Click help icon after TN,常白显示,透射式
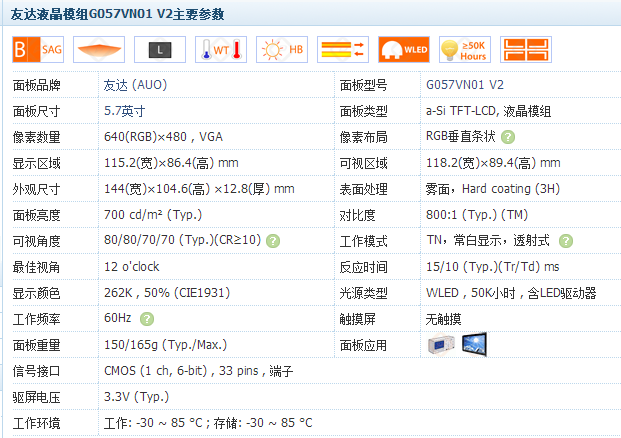Image resolution: width=621 pixels, height=438 pixels. pos(566,241)
